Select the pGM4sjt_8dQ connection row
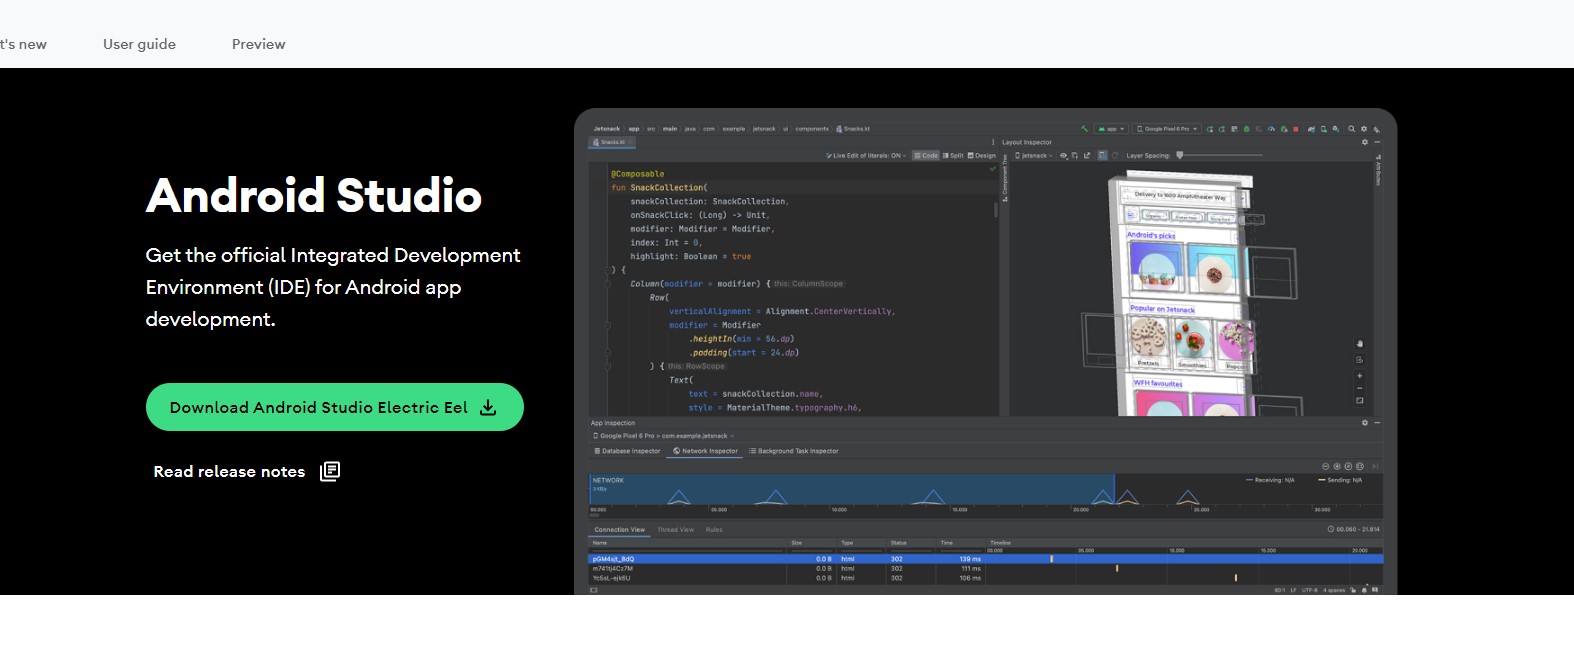 (x=985, y=559)
